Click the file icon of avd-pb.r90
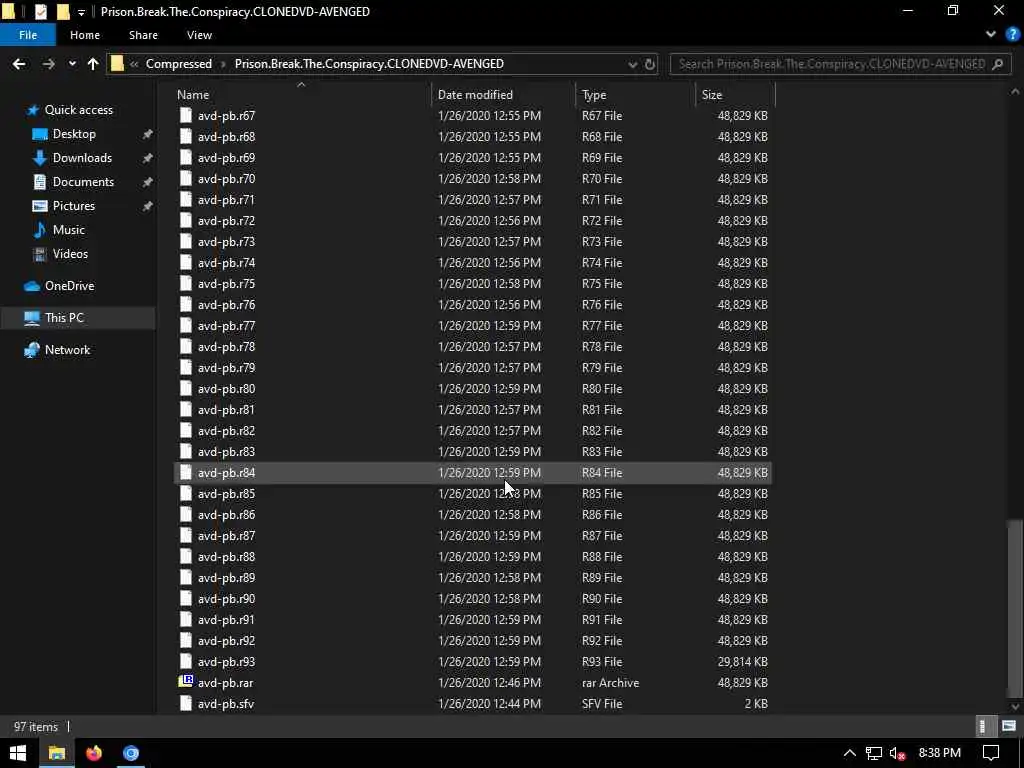This screenshot has height=768, width=1024. (x=186, y=599)
